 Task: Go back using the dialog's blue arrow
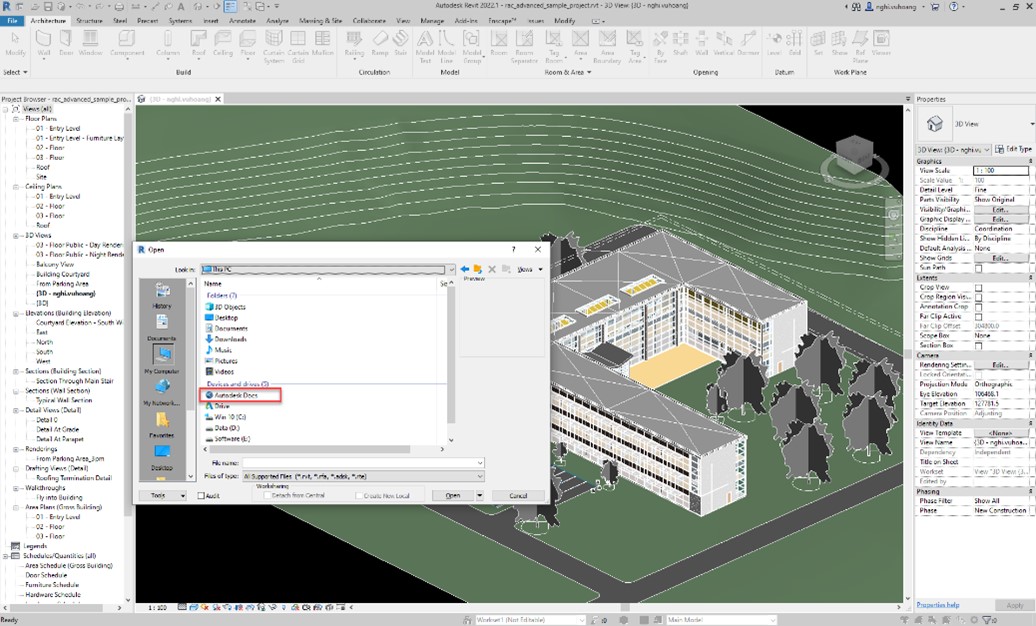[x=464, y=269]
